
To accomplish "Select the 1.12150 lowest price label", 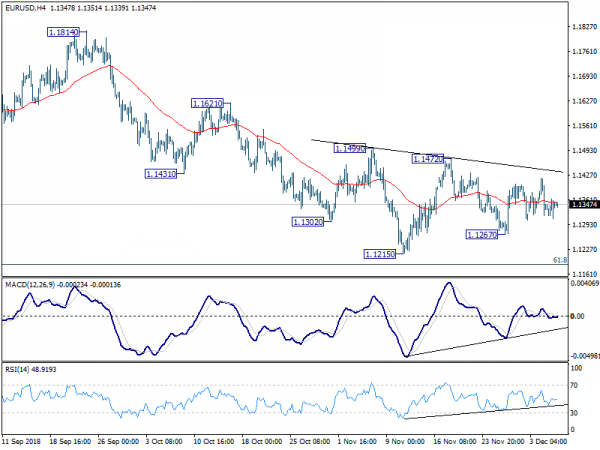I will [x=381, y=255].
